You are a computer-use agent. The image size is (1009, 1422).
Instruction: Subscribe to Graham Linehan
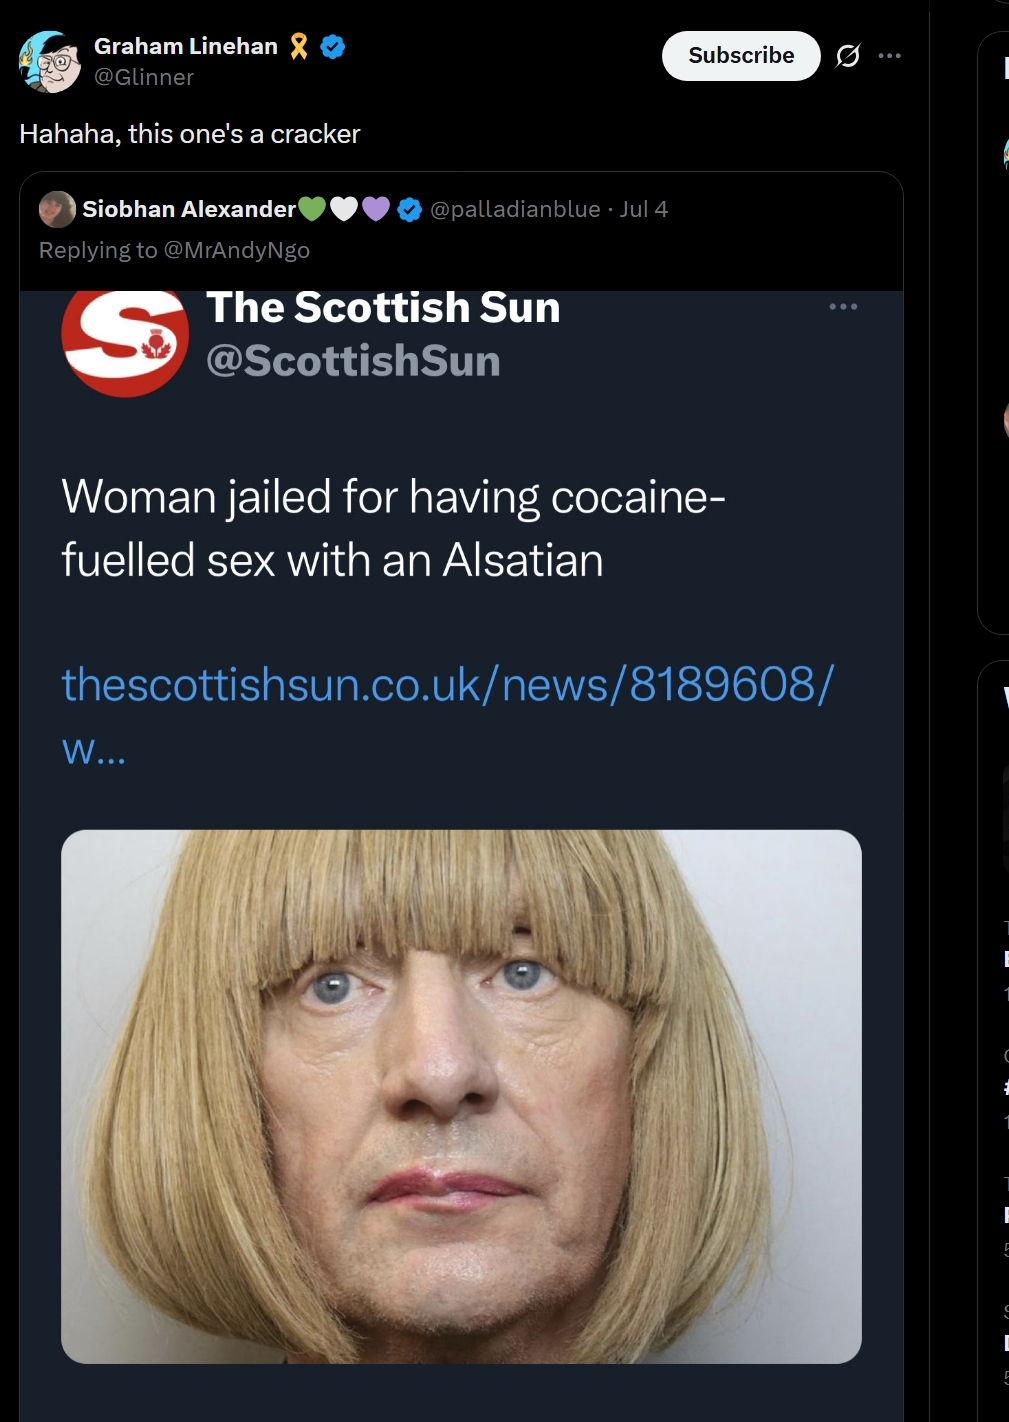click(x=741, y=56)
